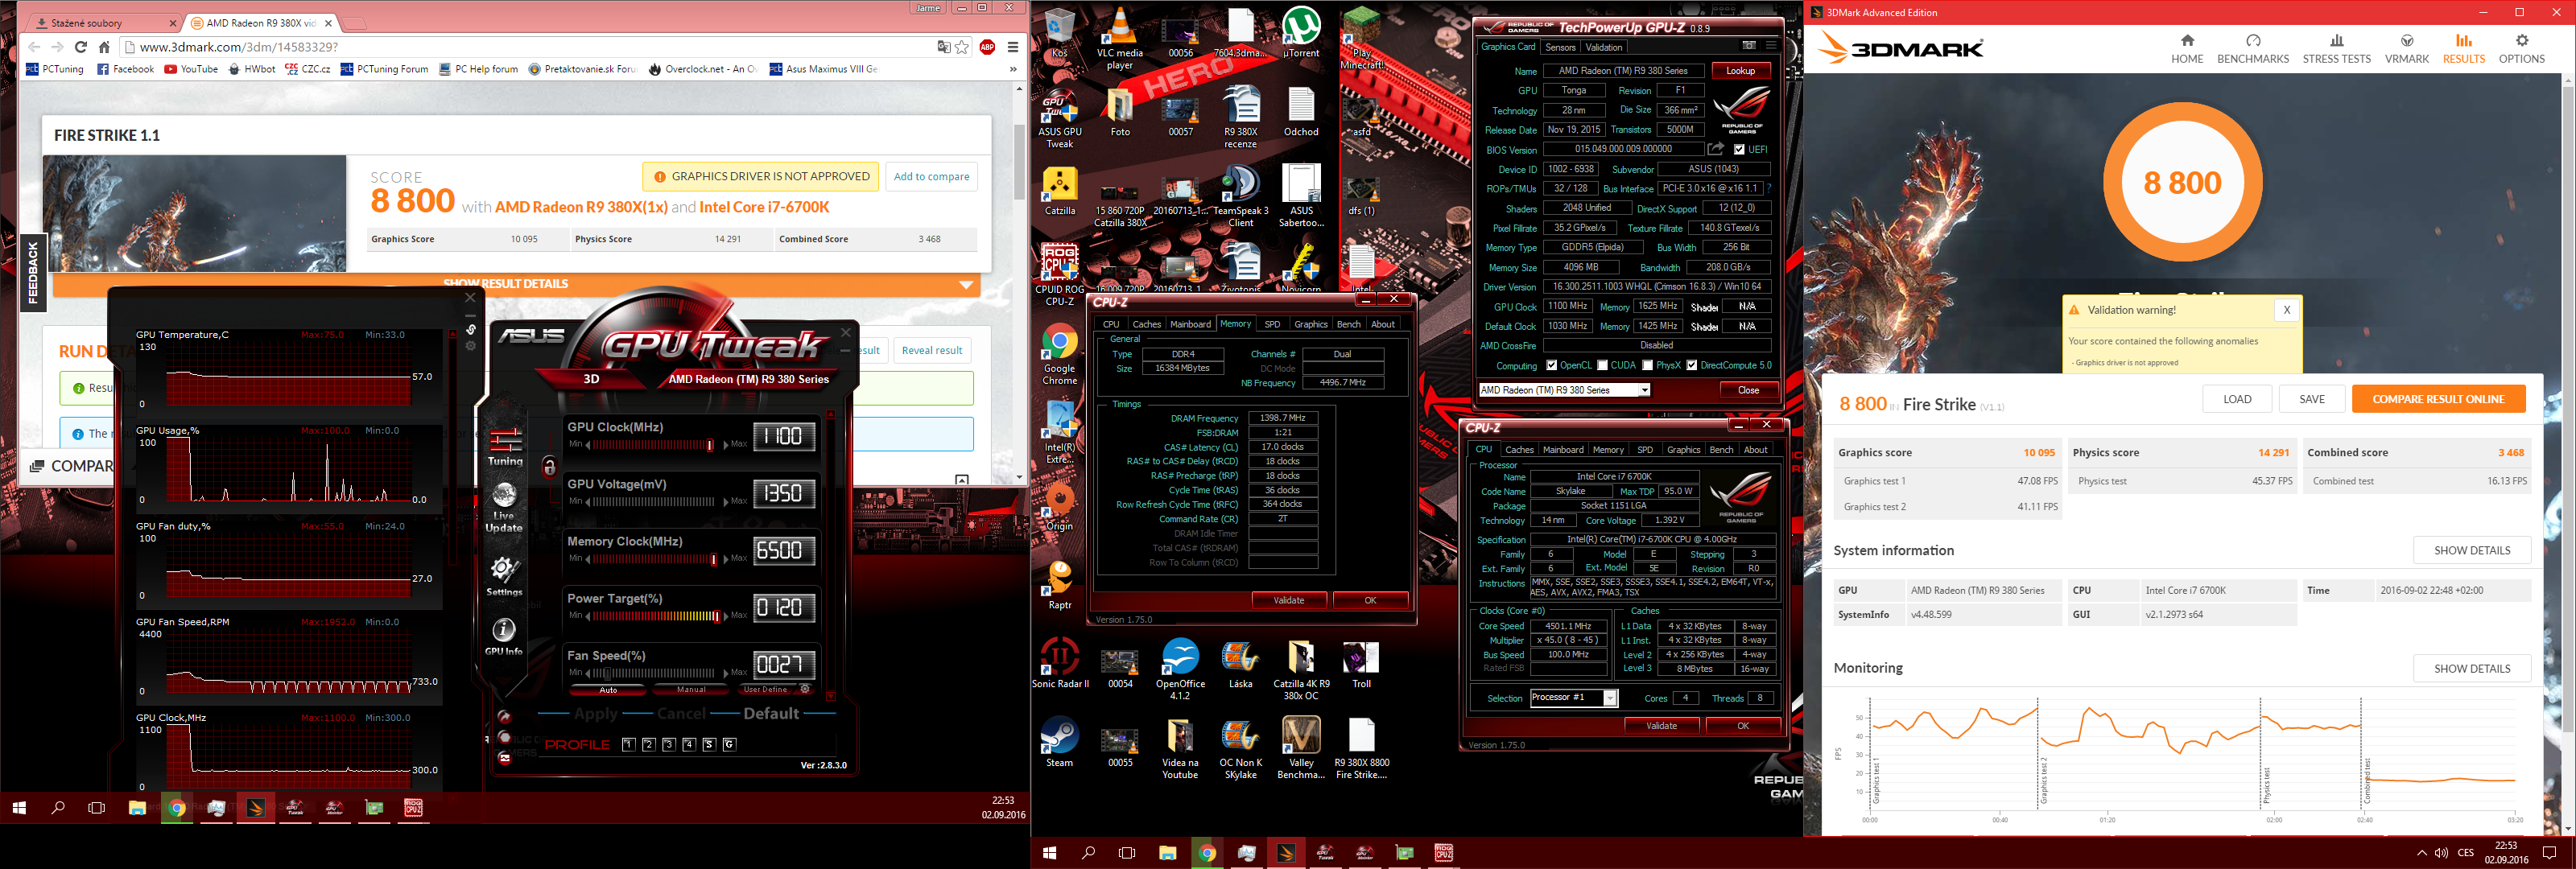
Task: Click COMPARE RESULT ONLINE in 3DMark
Action: point(2438,399)
